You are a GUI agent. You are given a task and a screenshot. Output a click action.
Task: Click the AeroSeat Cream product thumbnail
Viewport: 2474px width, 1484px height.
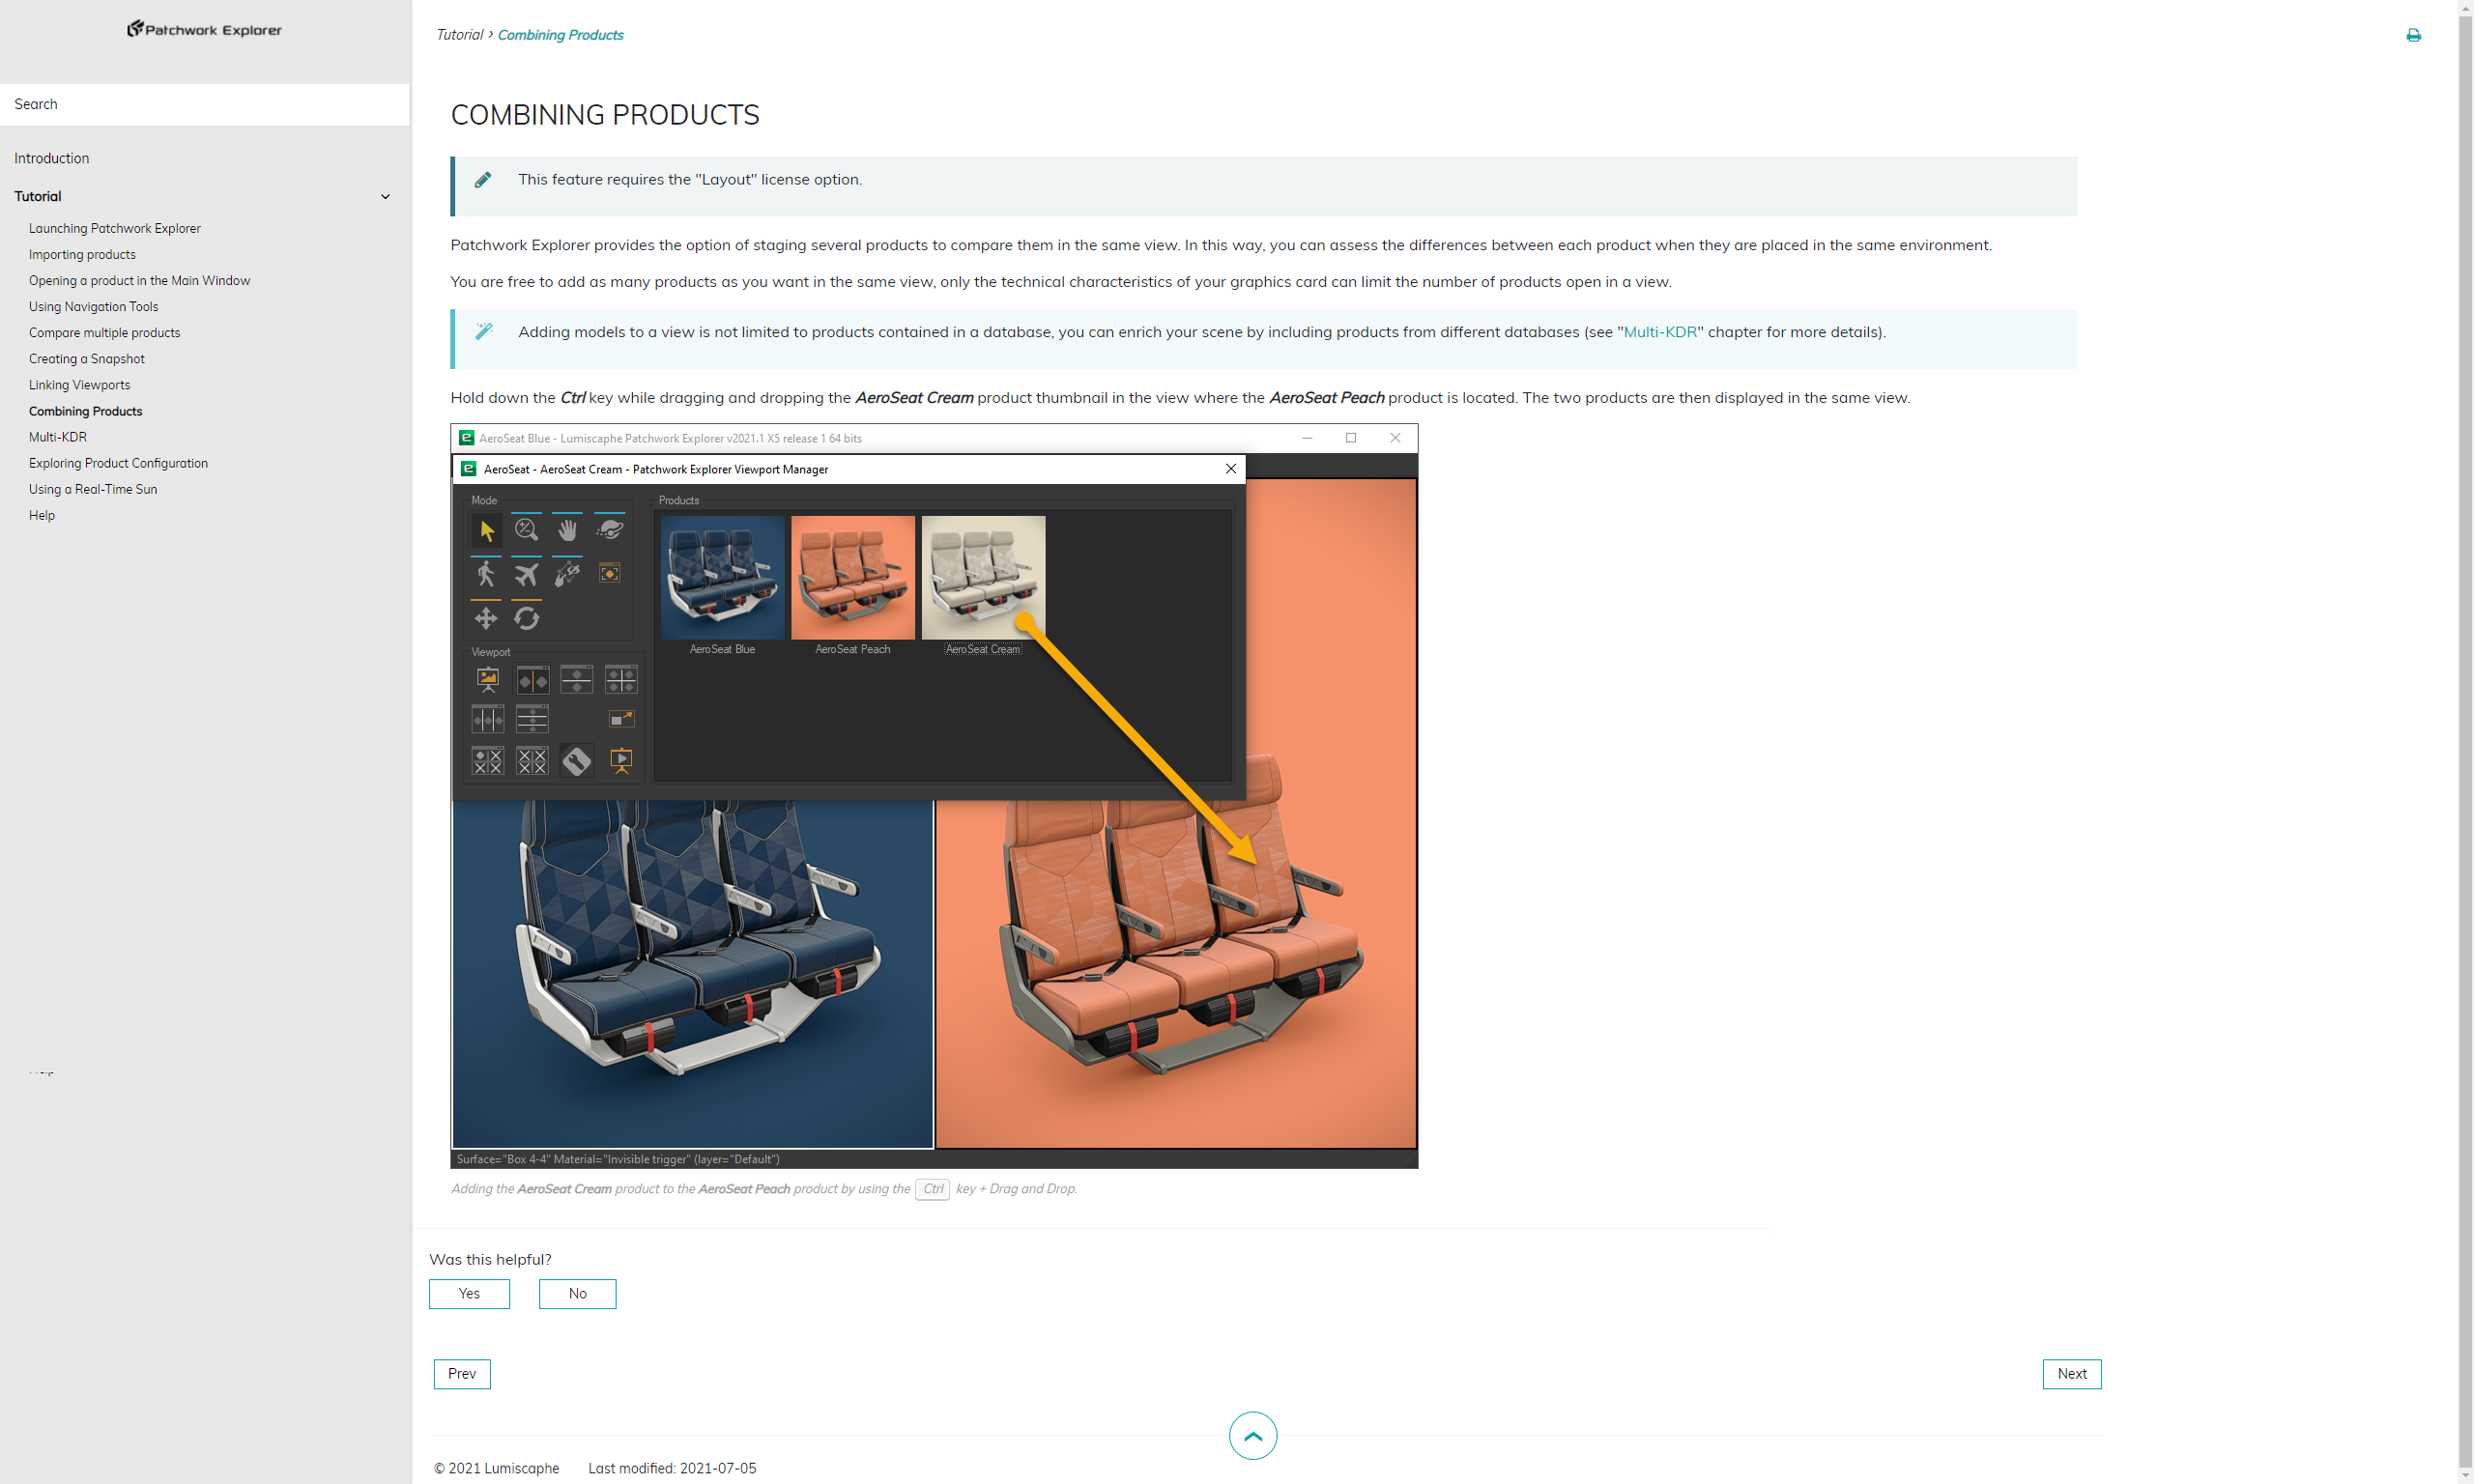click(983, 577)
